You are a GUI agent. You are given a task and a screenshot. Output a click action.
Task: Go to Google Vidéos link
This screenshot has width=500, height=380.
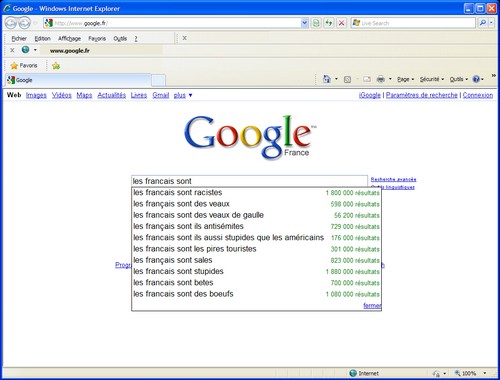point(61,95)
